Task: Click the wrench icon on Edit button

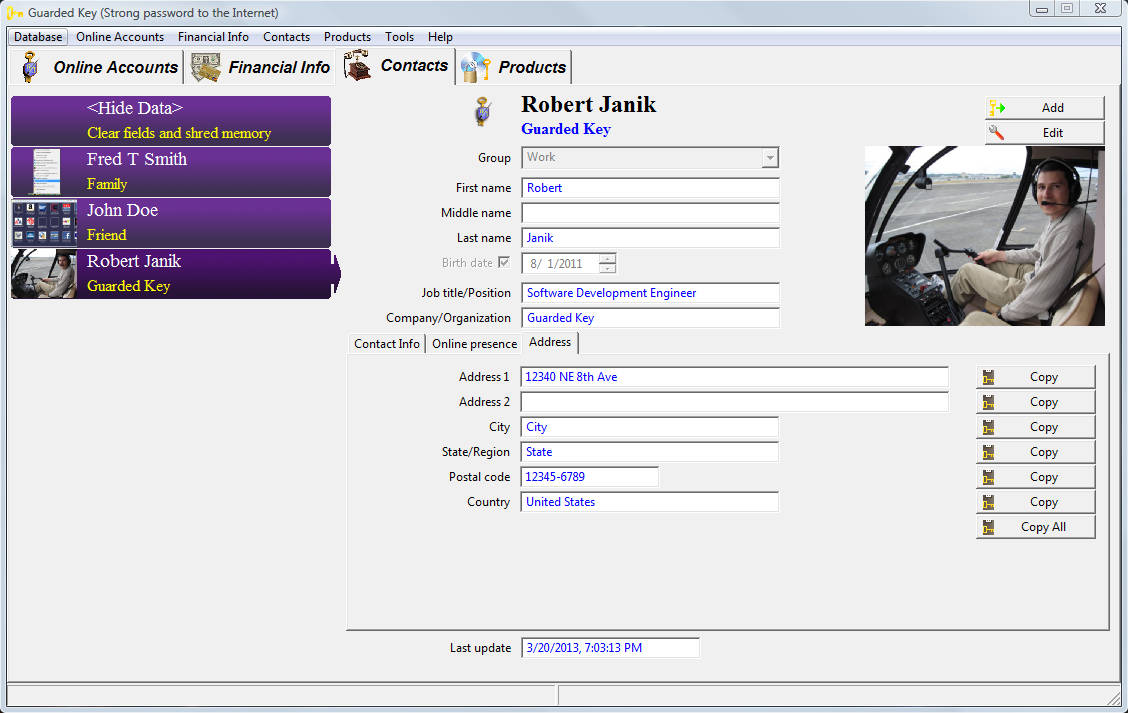Action: (x=996, y=132)
